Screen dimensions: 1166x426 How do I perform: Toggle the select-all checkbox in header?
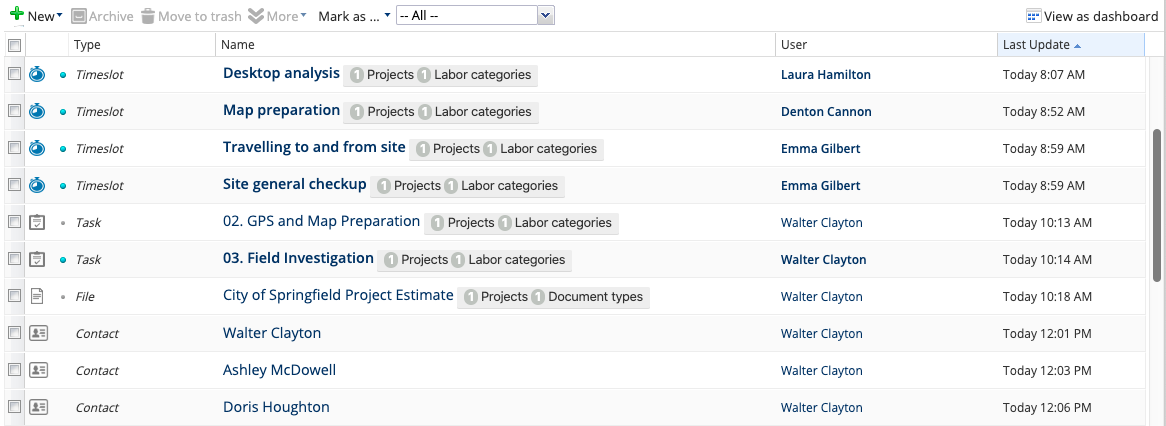point(13,45)
